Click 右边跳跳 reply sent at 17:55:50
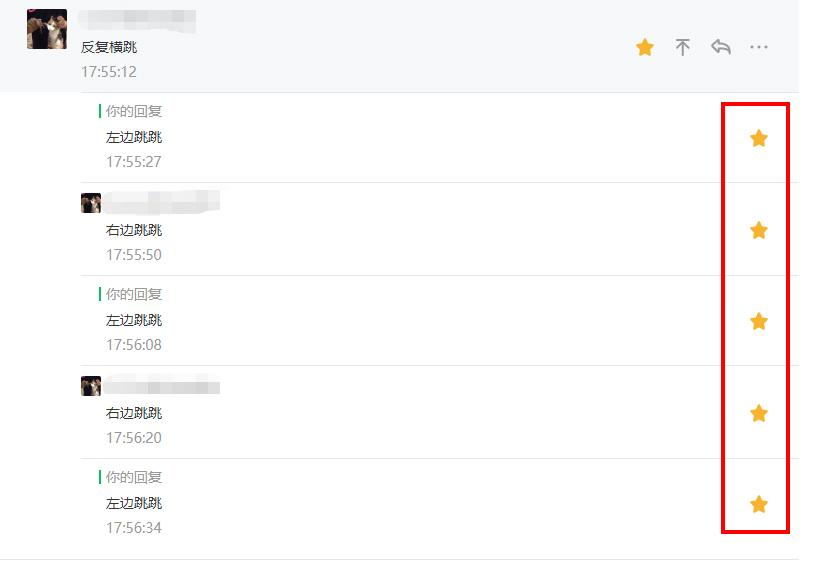The height and width of the screenshot is (569, 817). coord(134,230)
